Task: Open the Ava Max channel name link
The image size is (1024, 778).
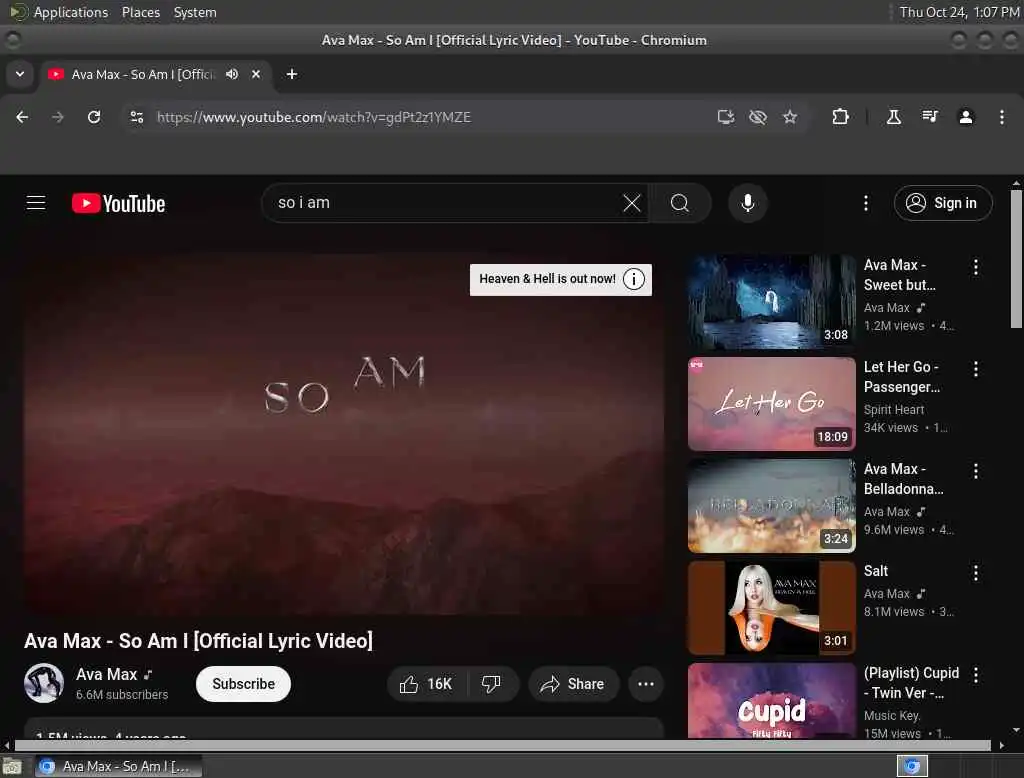Action: [x=106, y=674]
